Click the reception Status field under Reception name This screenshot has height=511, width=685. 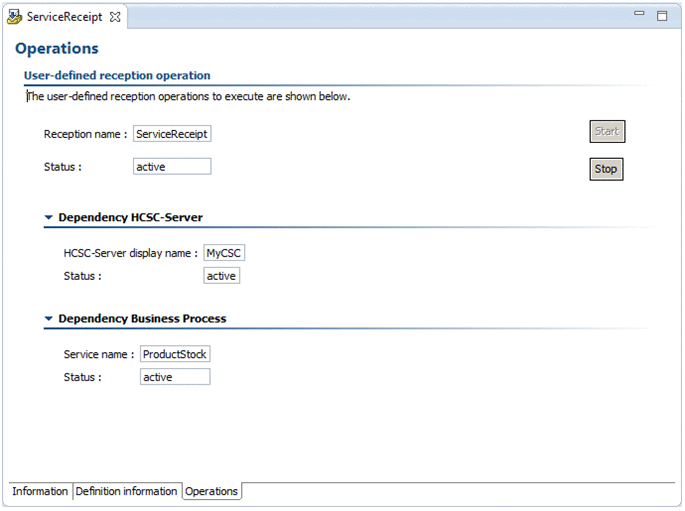click(172, 167)
